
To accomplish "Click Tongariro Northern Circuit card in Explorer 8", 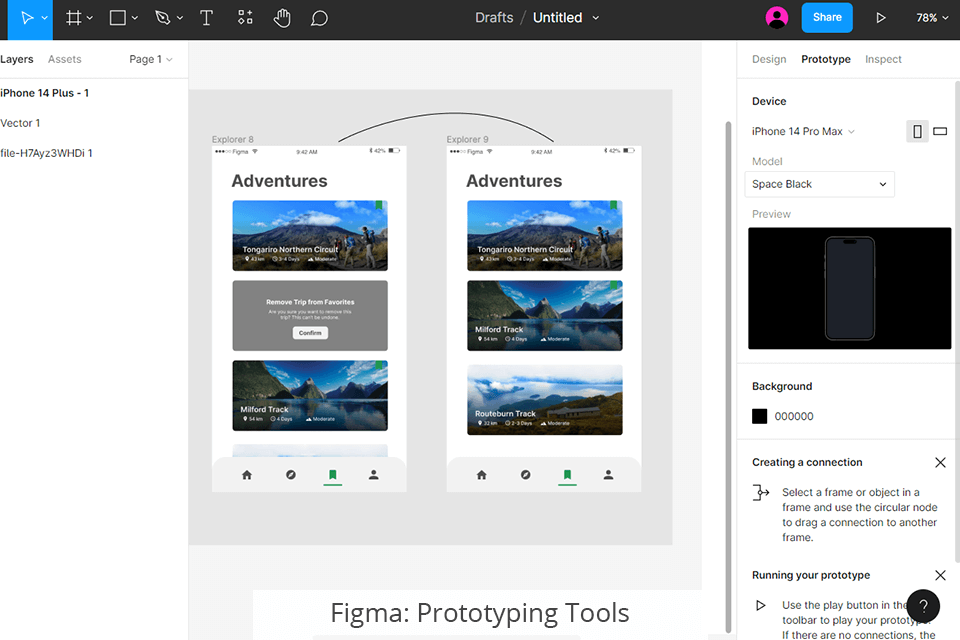I will pos(310,235).
